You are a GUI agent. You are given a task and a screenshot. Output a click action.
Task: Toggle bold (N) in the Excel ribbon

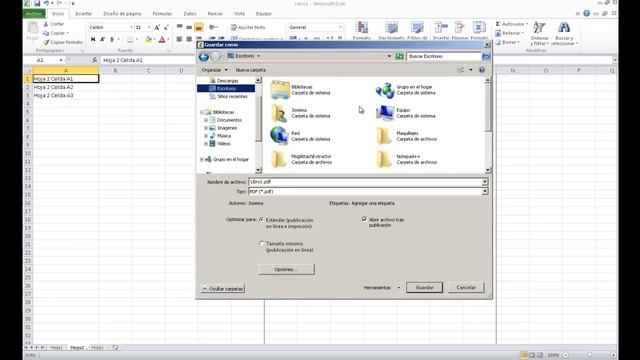(93, 40)
